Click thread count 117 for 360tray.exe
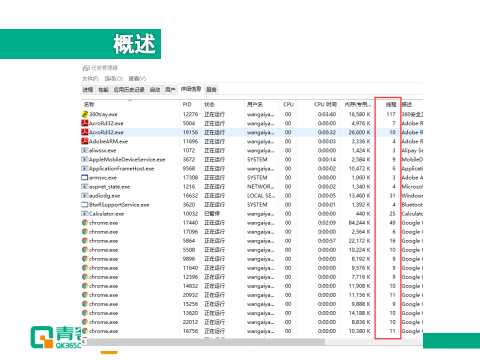Viewport: 480px width, 360px height. (x=391, y=114)
